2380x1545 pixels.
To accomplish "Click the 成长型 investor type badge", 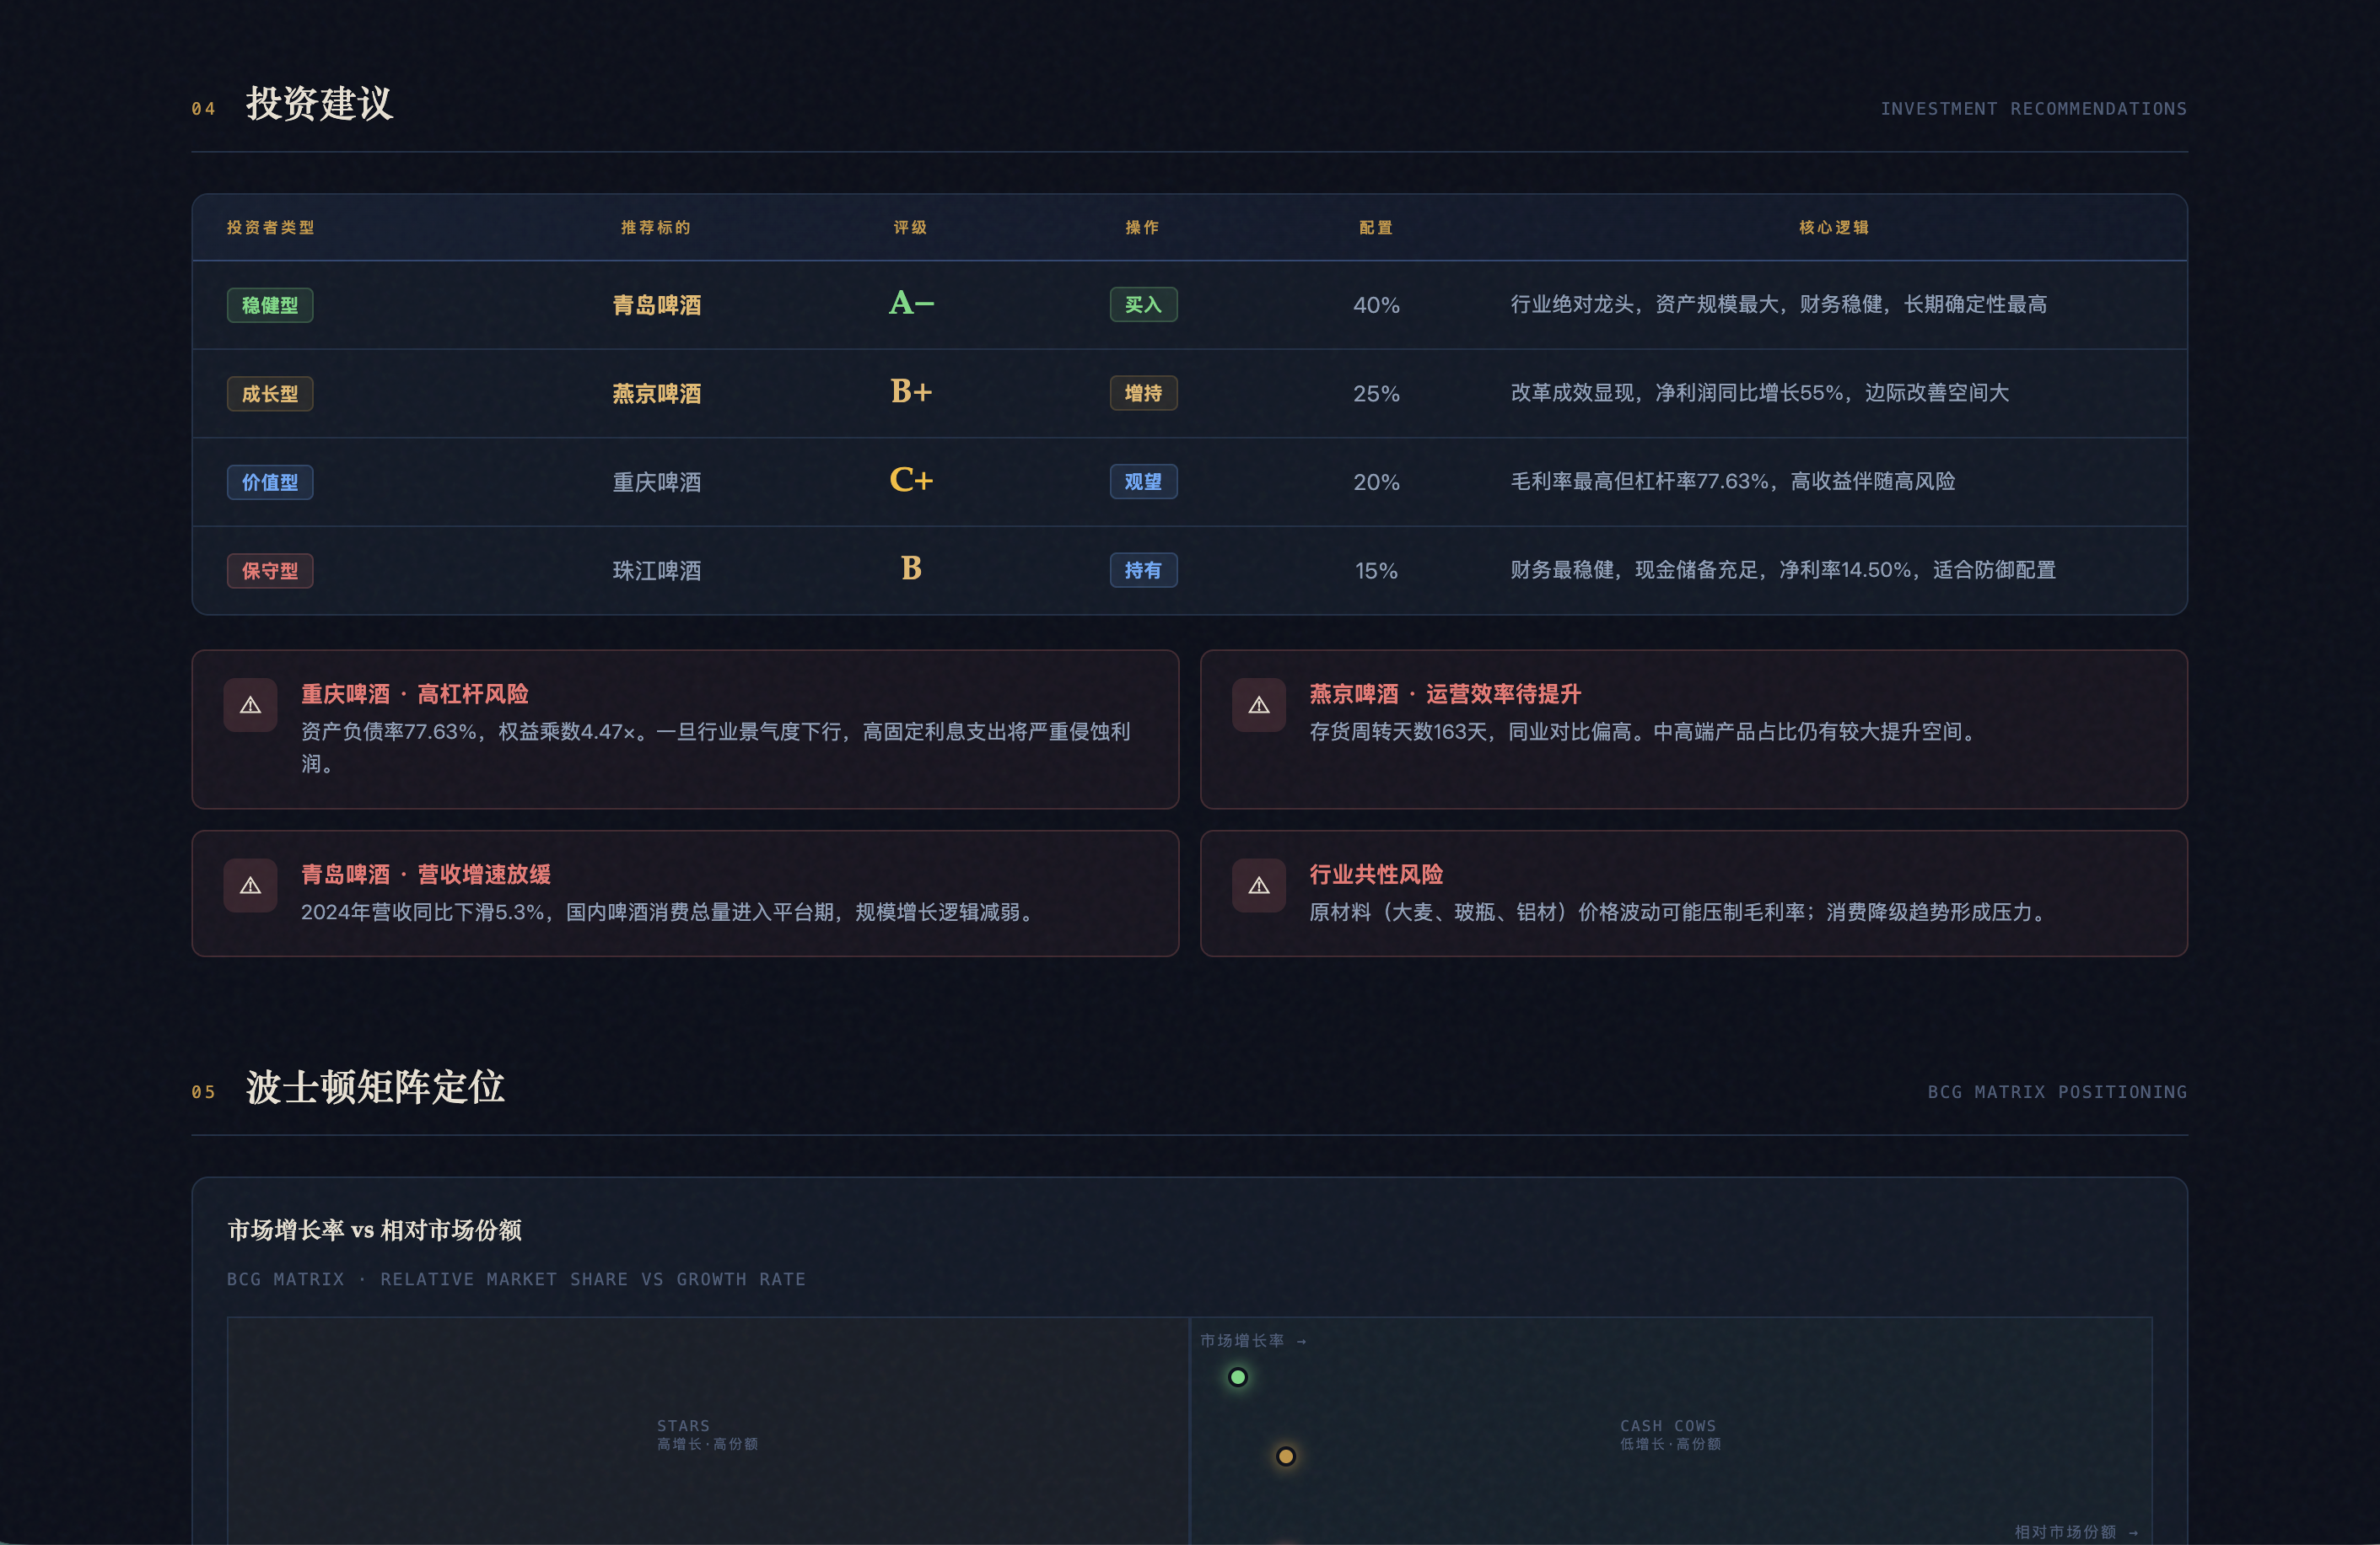I will [270, 393].
